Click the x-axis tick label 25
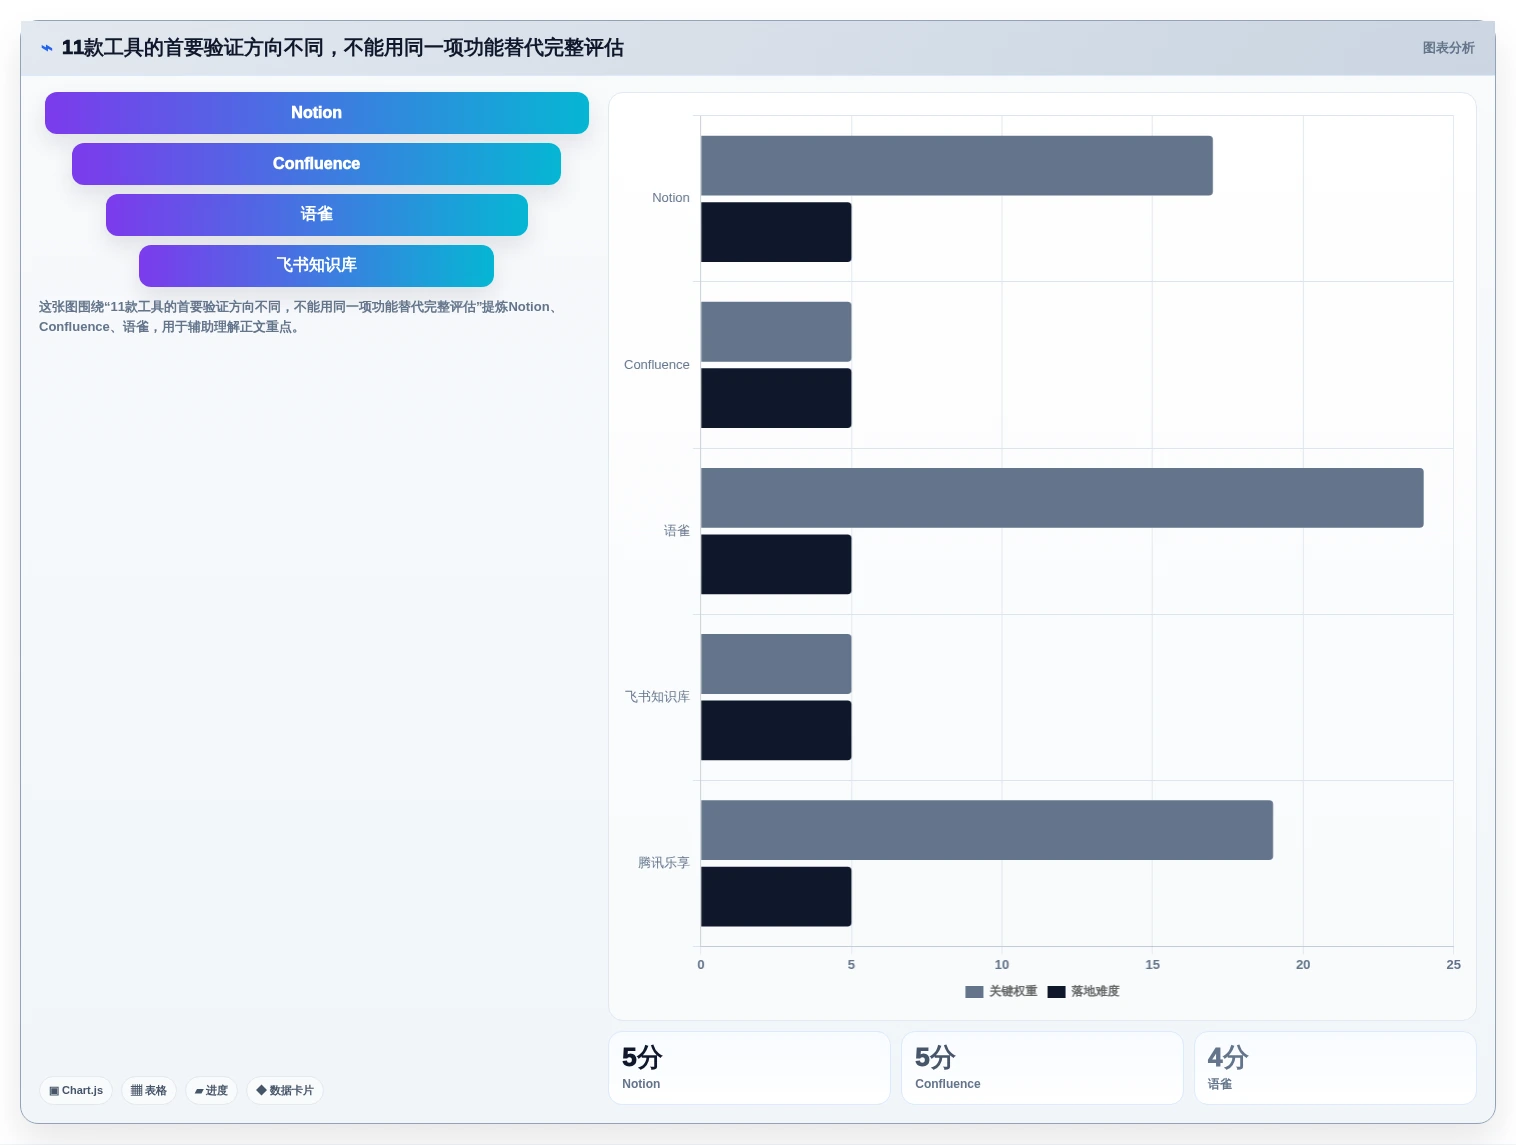 1453,965
